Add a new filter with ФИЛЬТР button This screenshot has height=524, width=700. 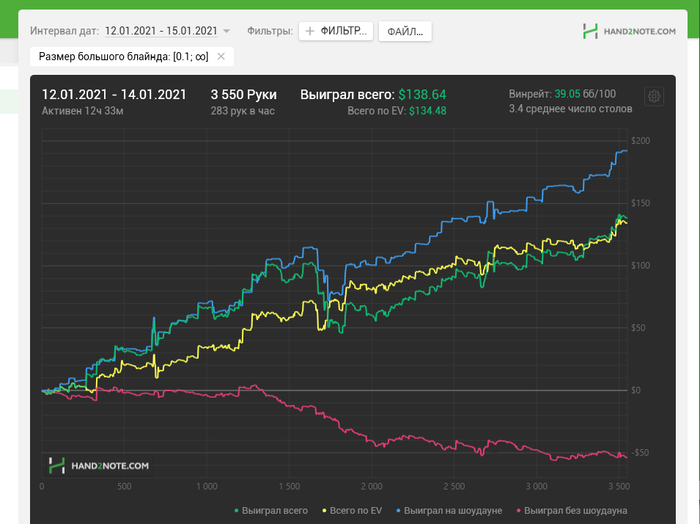[336, 31]
